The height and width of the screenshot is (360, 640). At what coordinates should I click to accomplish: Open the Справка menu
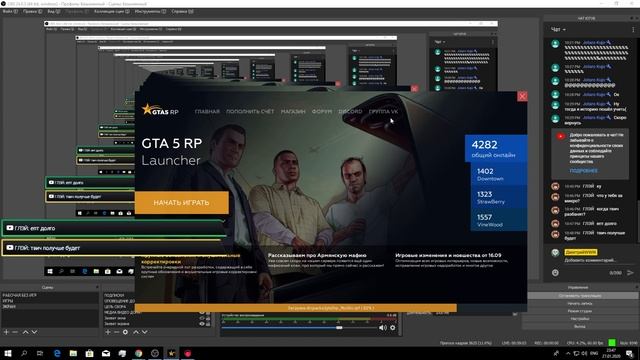click(x=182, y=11)
